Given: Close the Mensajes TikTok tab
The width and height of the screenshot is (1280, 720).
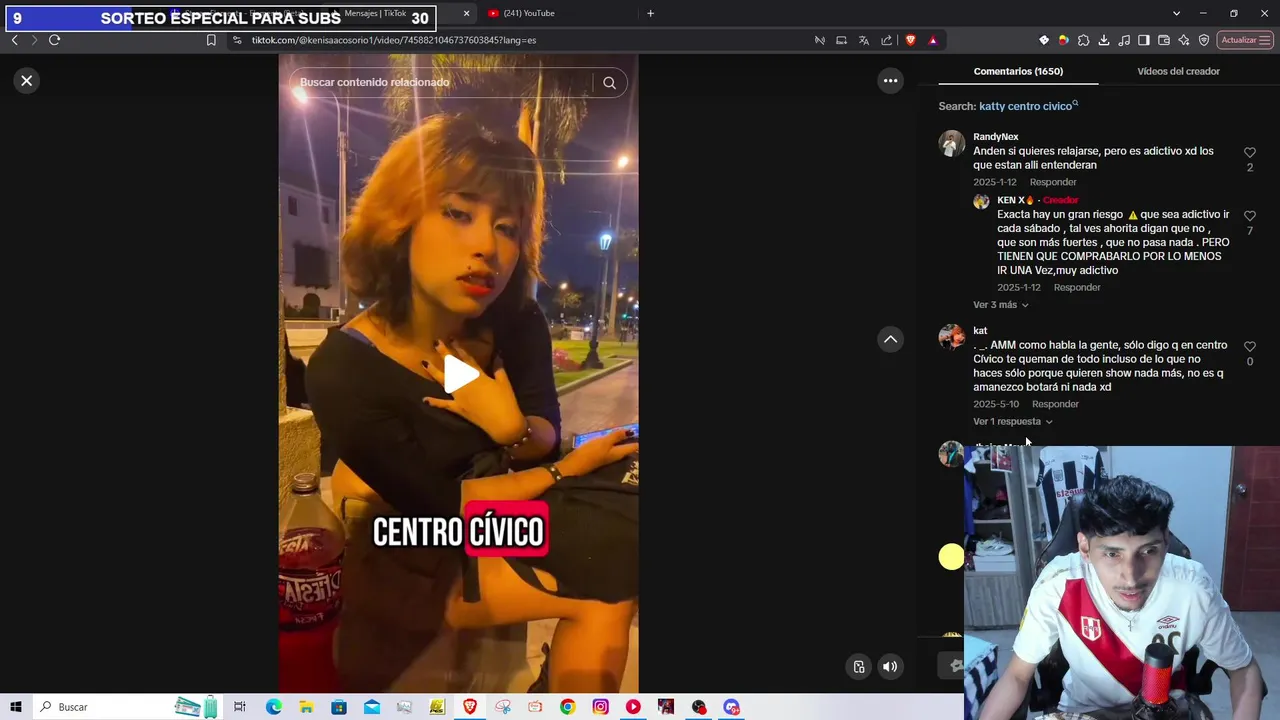Looking at the screenshot, I should coord(466,13).
